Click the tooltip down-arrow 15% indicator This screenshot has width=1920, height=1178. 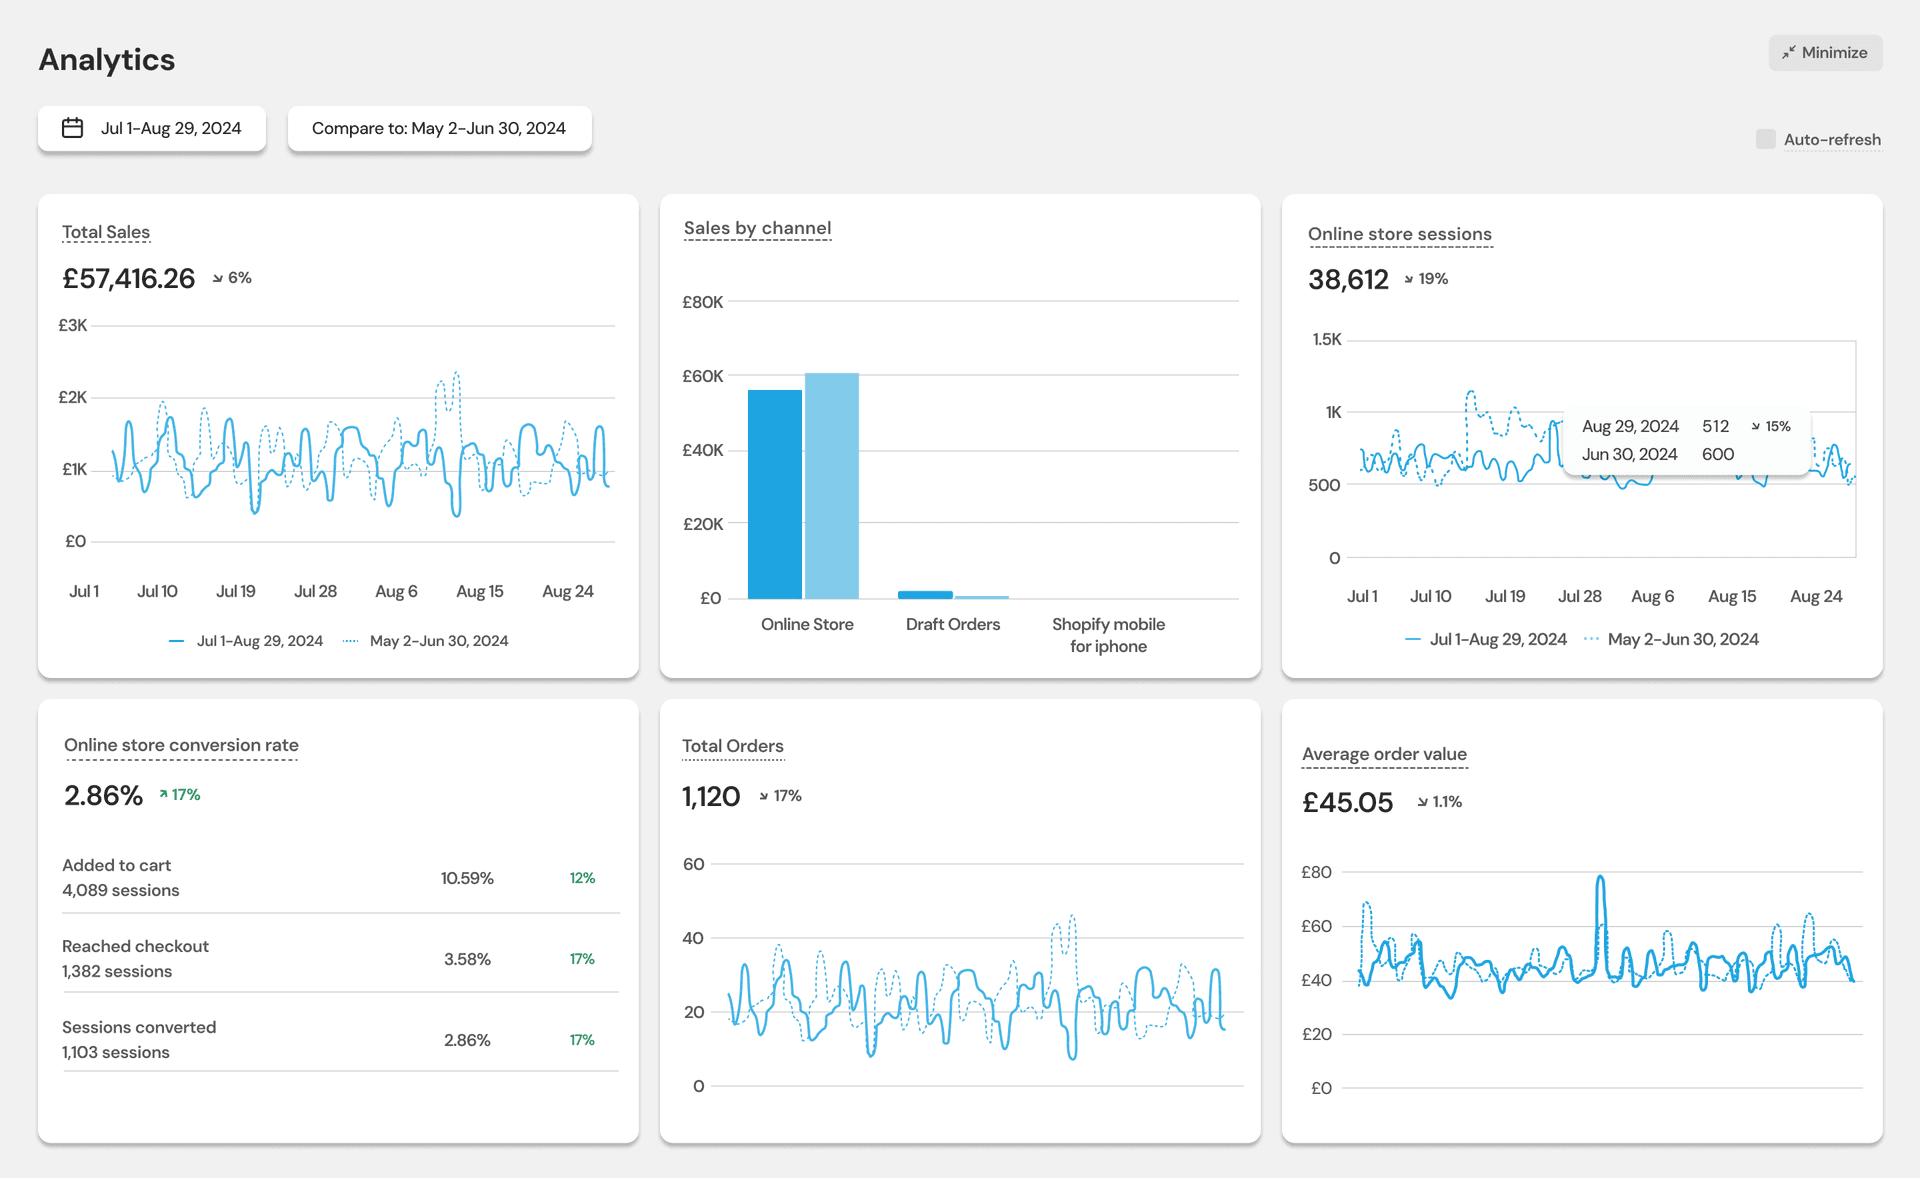coord(1771,426)
